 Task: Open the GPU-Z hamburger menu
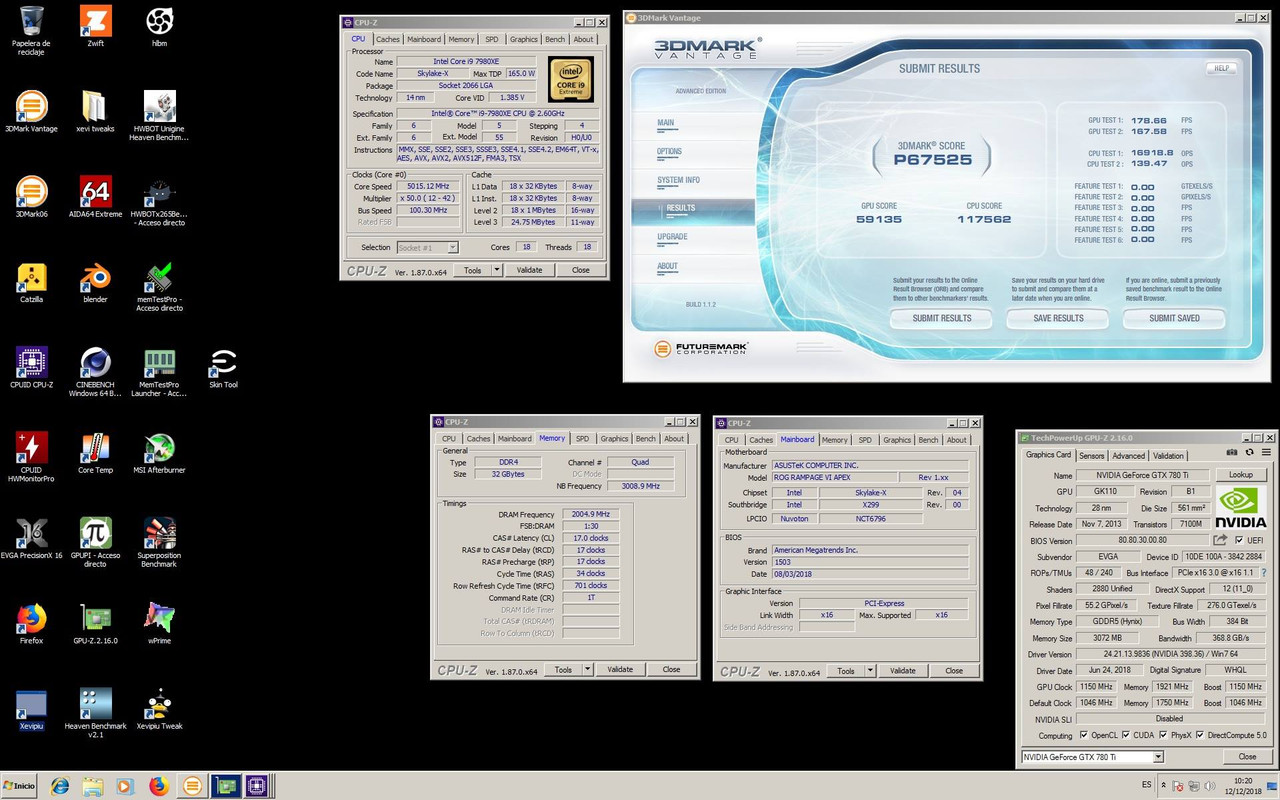pos(1267,454)
